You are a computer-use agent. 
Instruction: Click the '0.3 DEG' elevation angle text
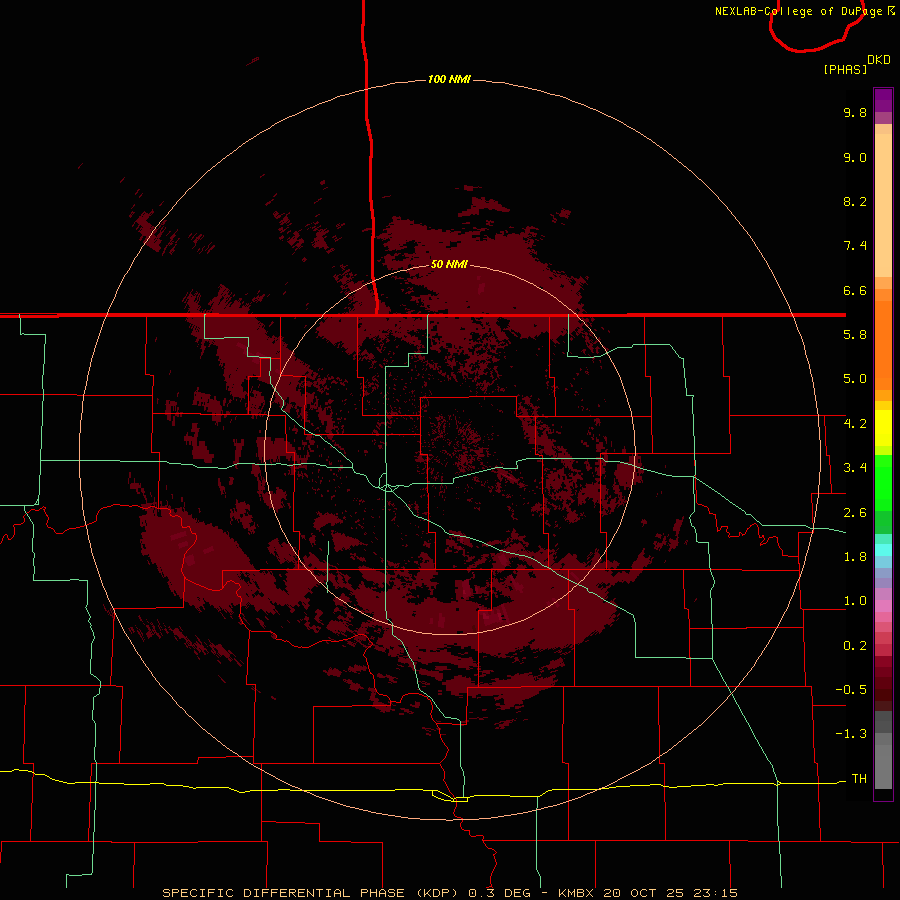click(x=499, y=893)
